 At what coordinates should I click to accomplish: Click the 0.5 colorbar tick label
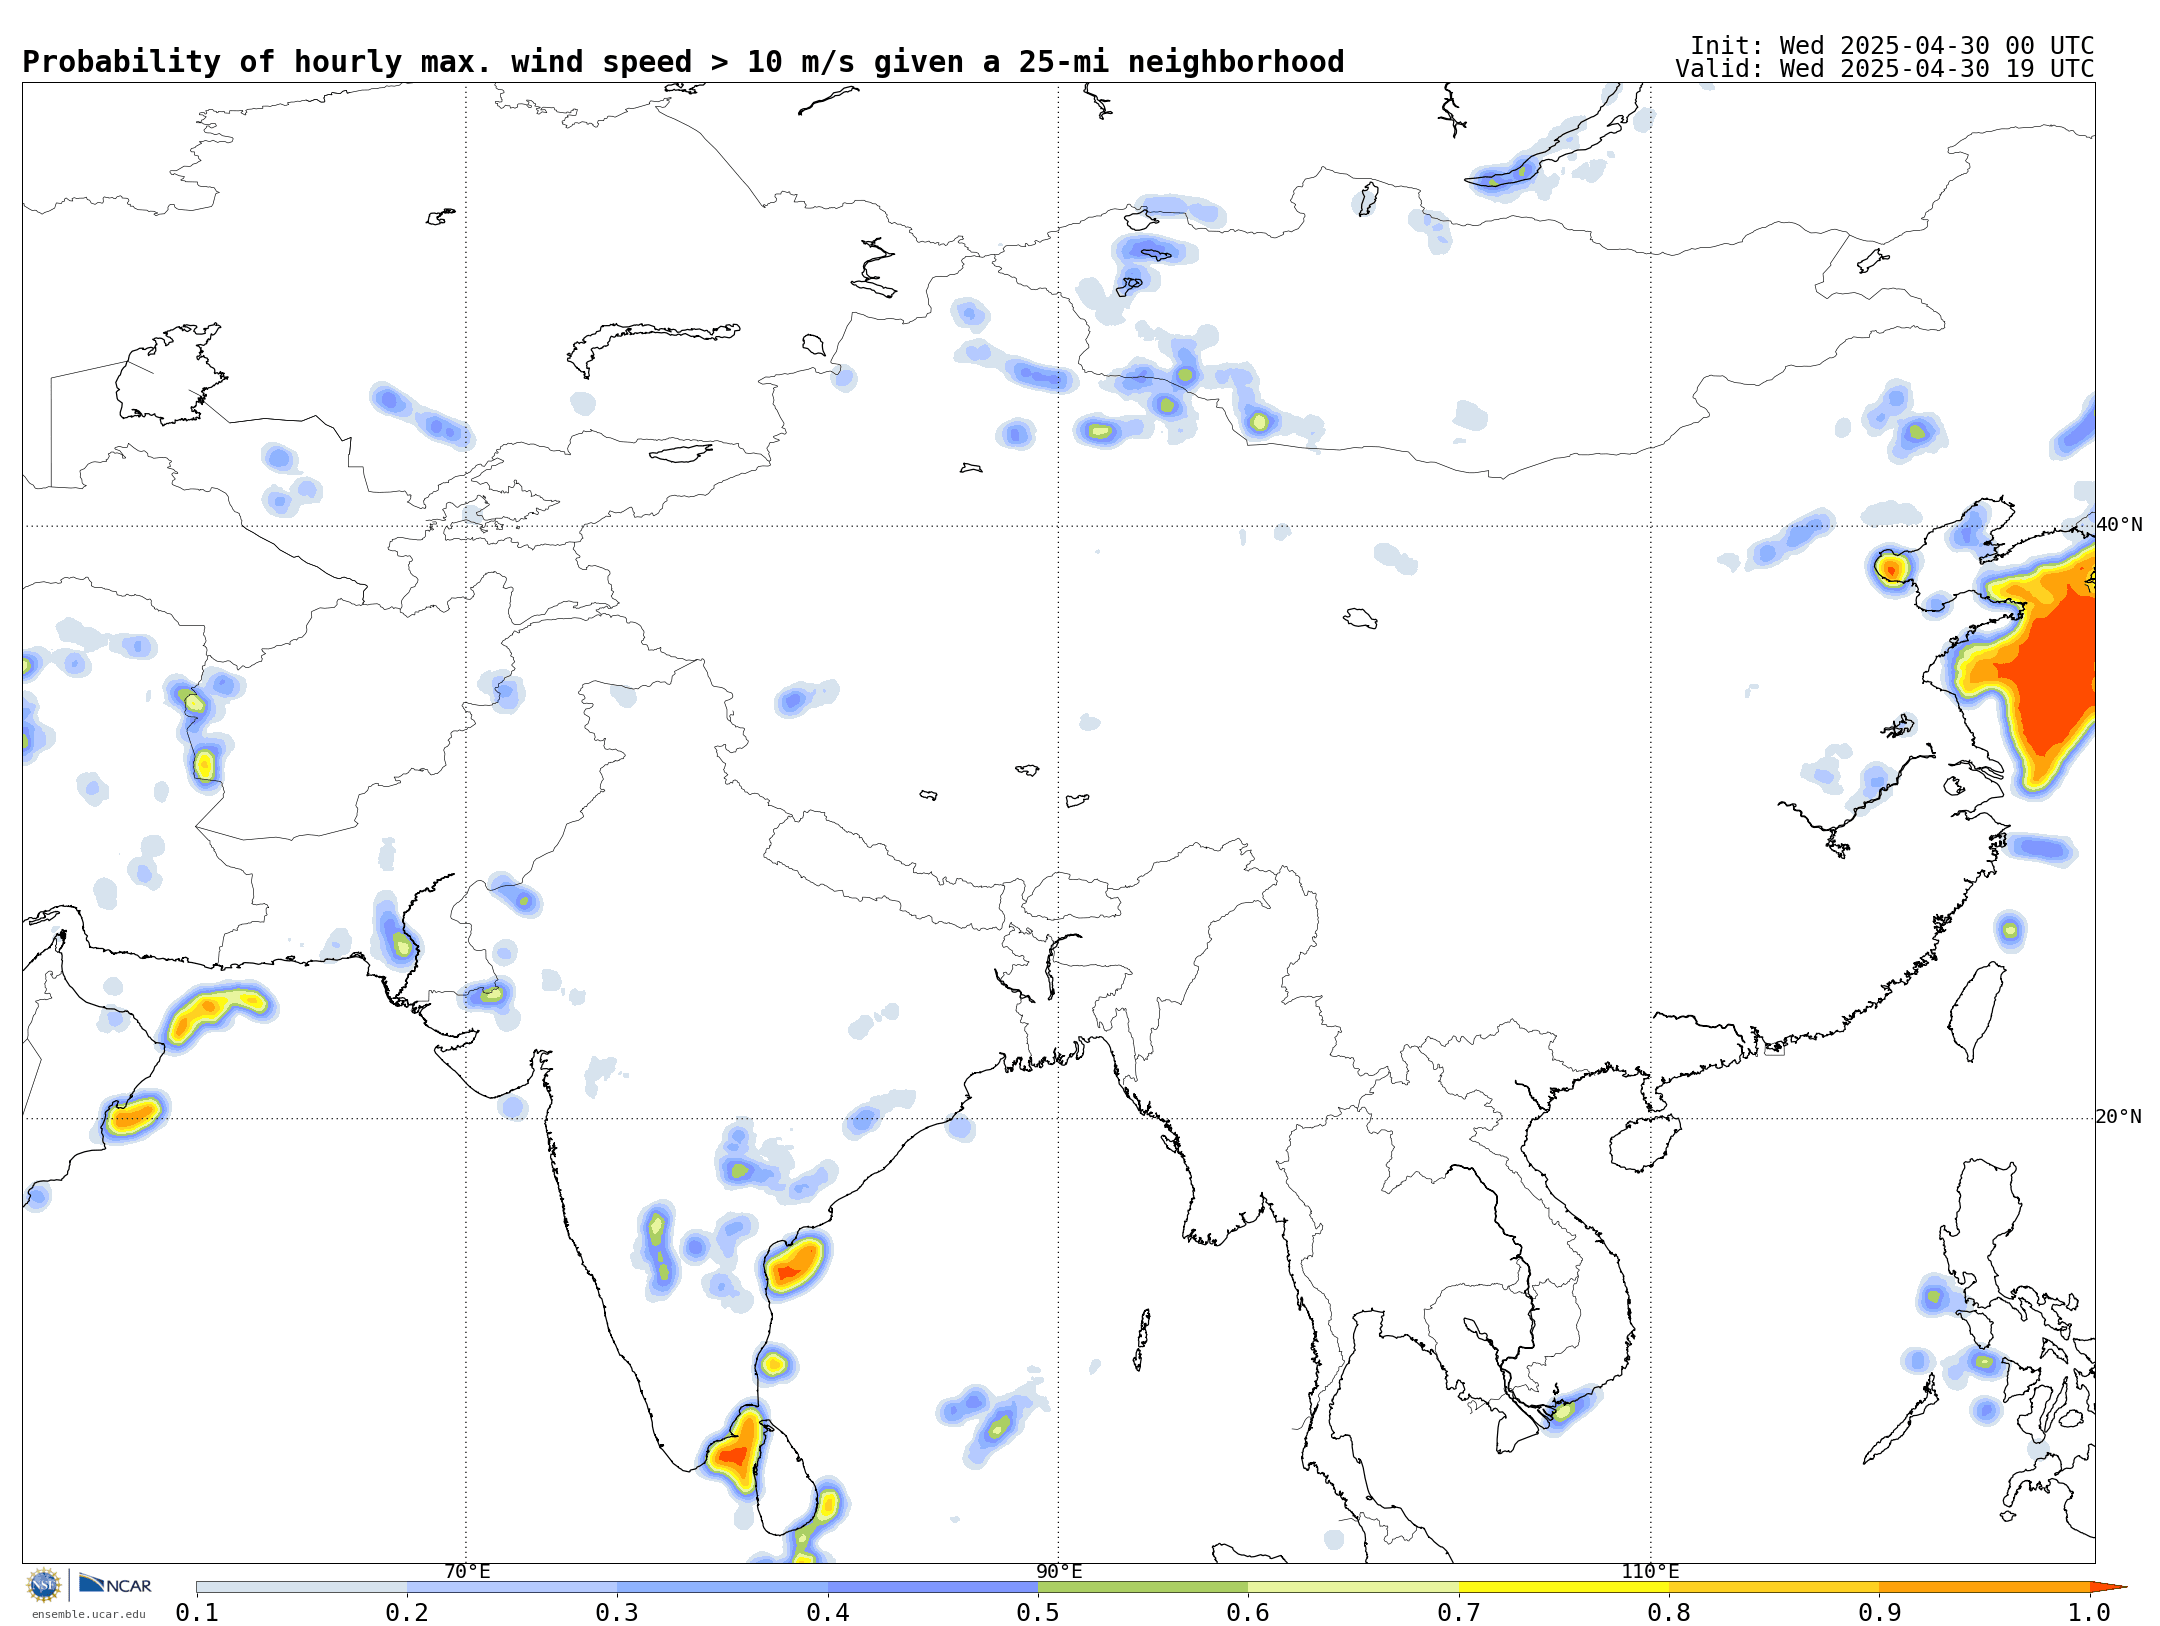(x=1038, y=1612)
